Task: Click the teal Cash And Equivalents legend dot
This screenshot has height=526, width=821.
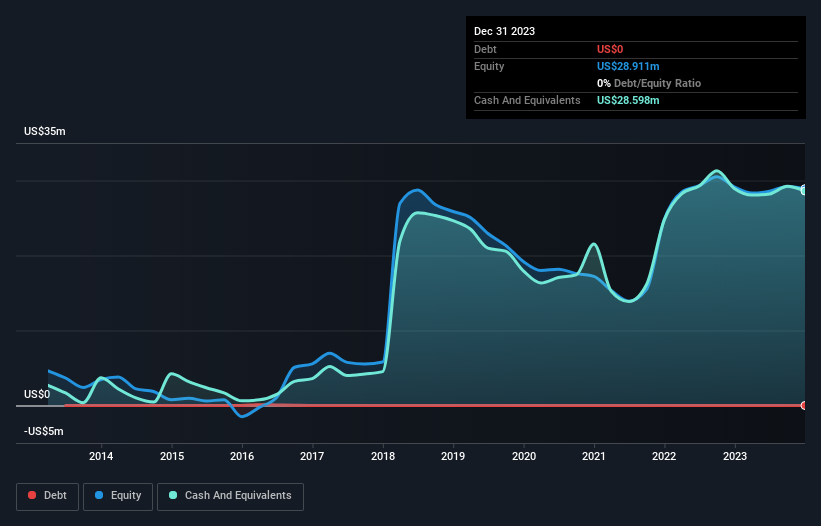Action: click(x=173, y=495)
